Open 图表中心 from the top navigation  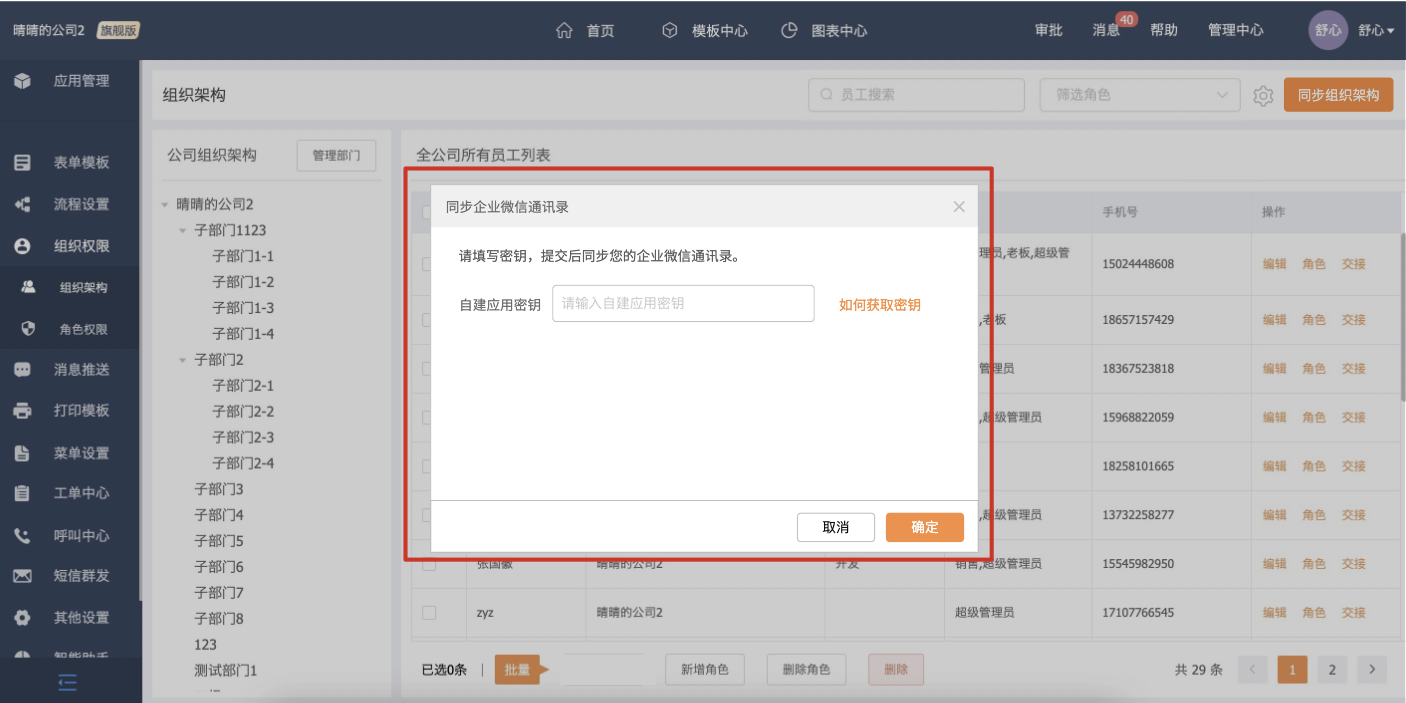[x=824, y=31]
